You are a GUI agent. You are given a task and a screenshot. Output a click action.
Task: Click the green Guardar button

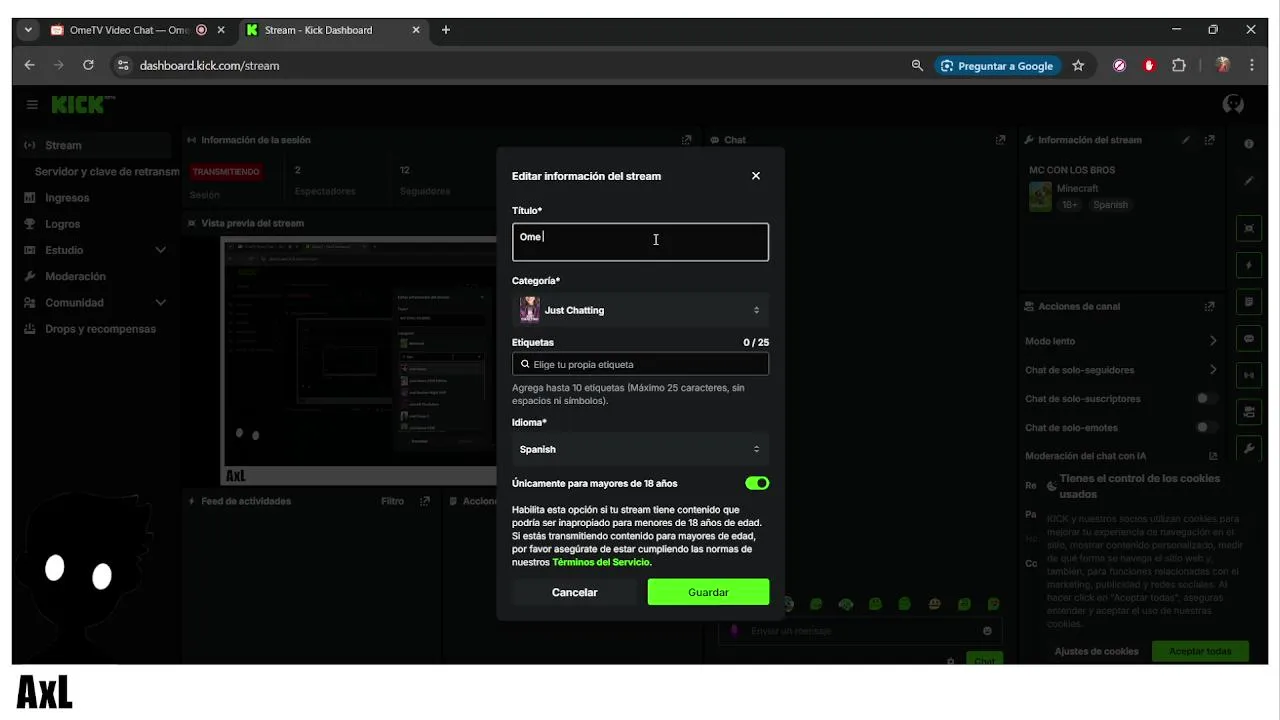(x=708, y=592)
